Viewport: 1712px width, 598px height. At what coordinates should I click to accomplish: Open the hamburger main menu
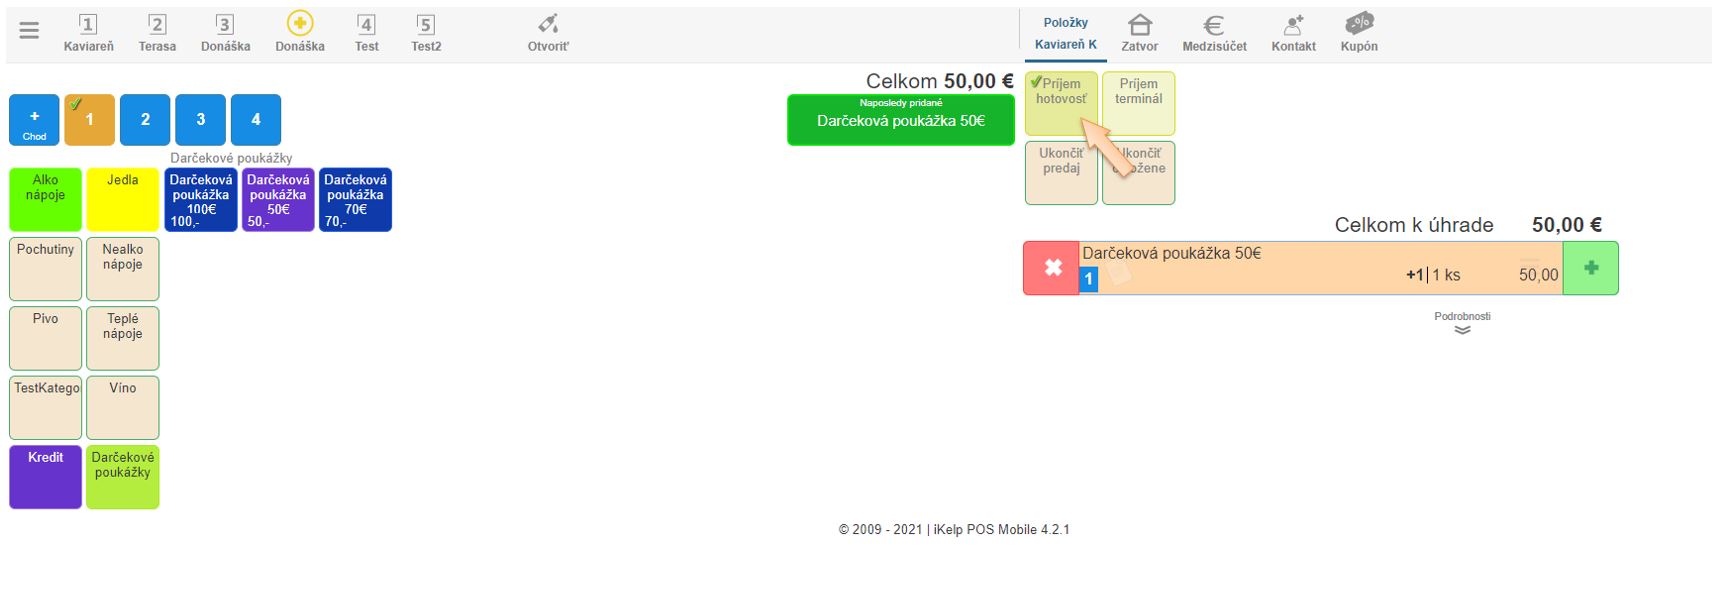click(x=29, y=31)
